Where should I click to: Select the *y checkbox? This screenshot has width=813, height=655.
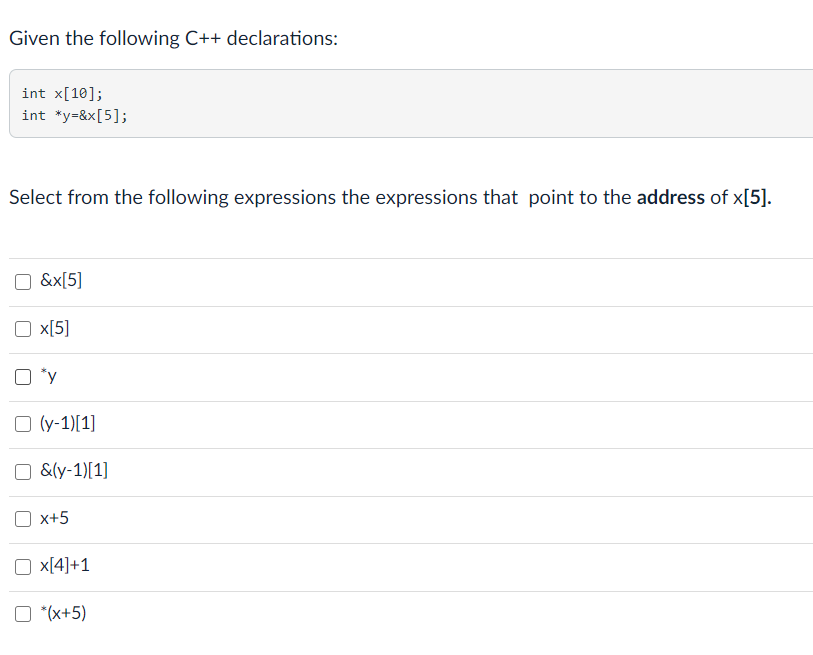pyautogui.click(x=22, y=376)
